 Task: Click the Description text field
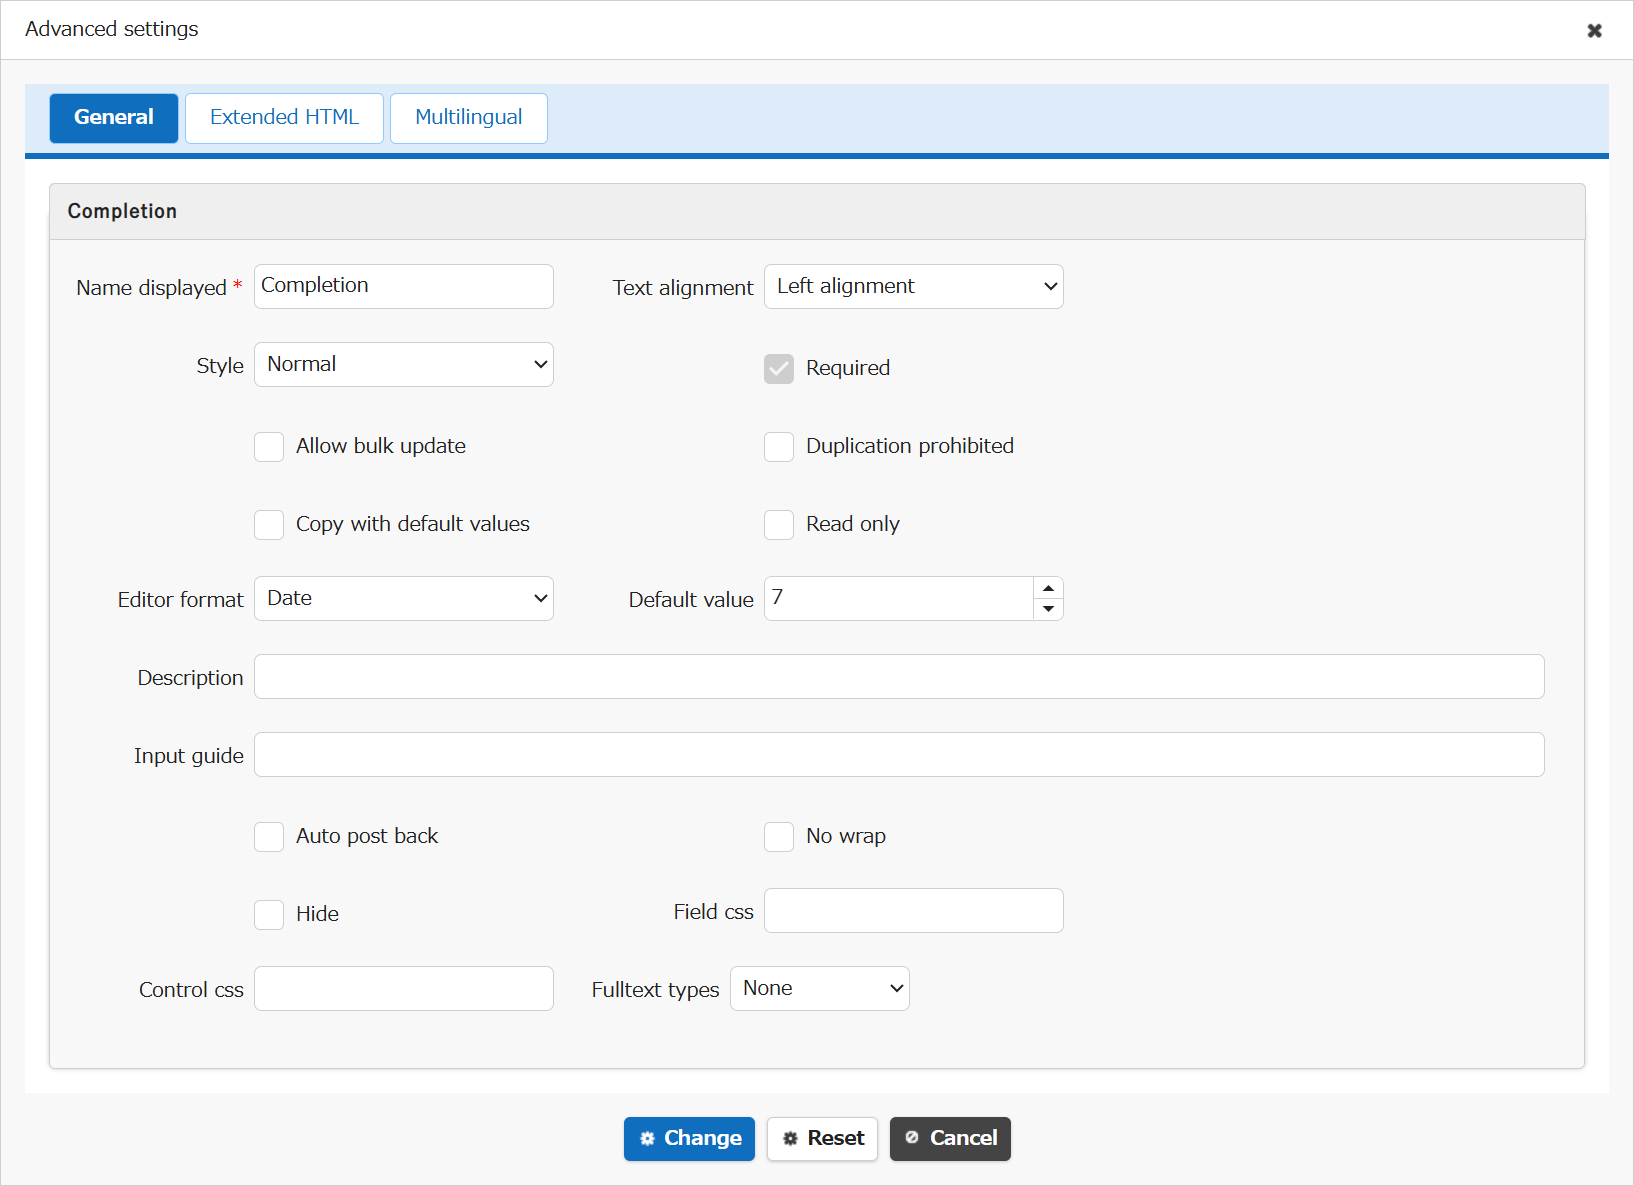(x=899, y=676)
